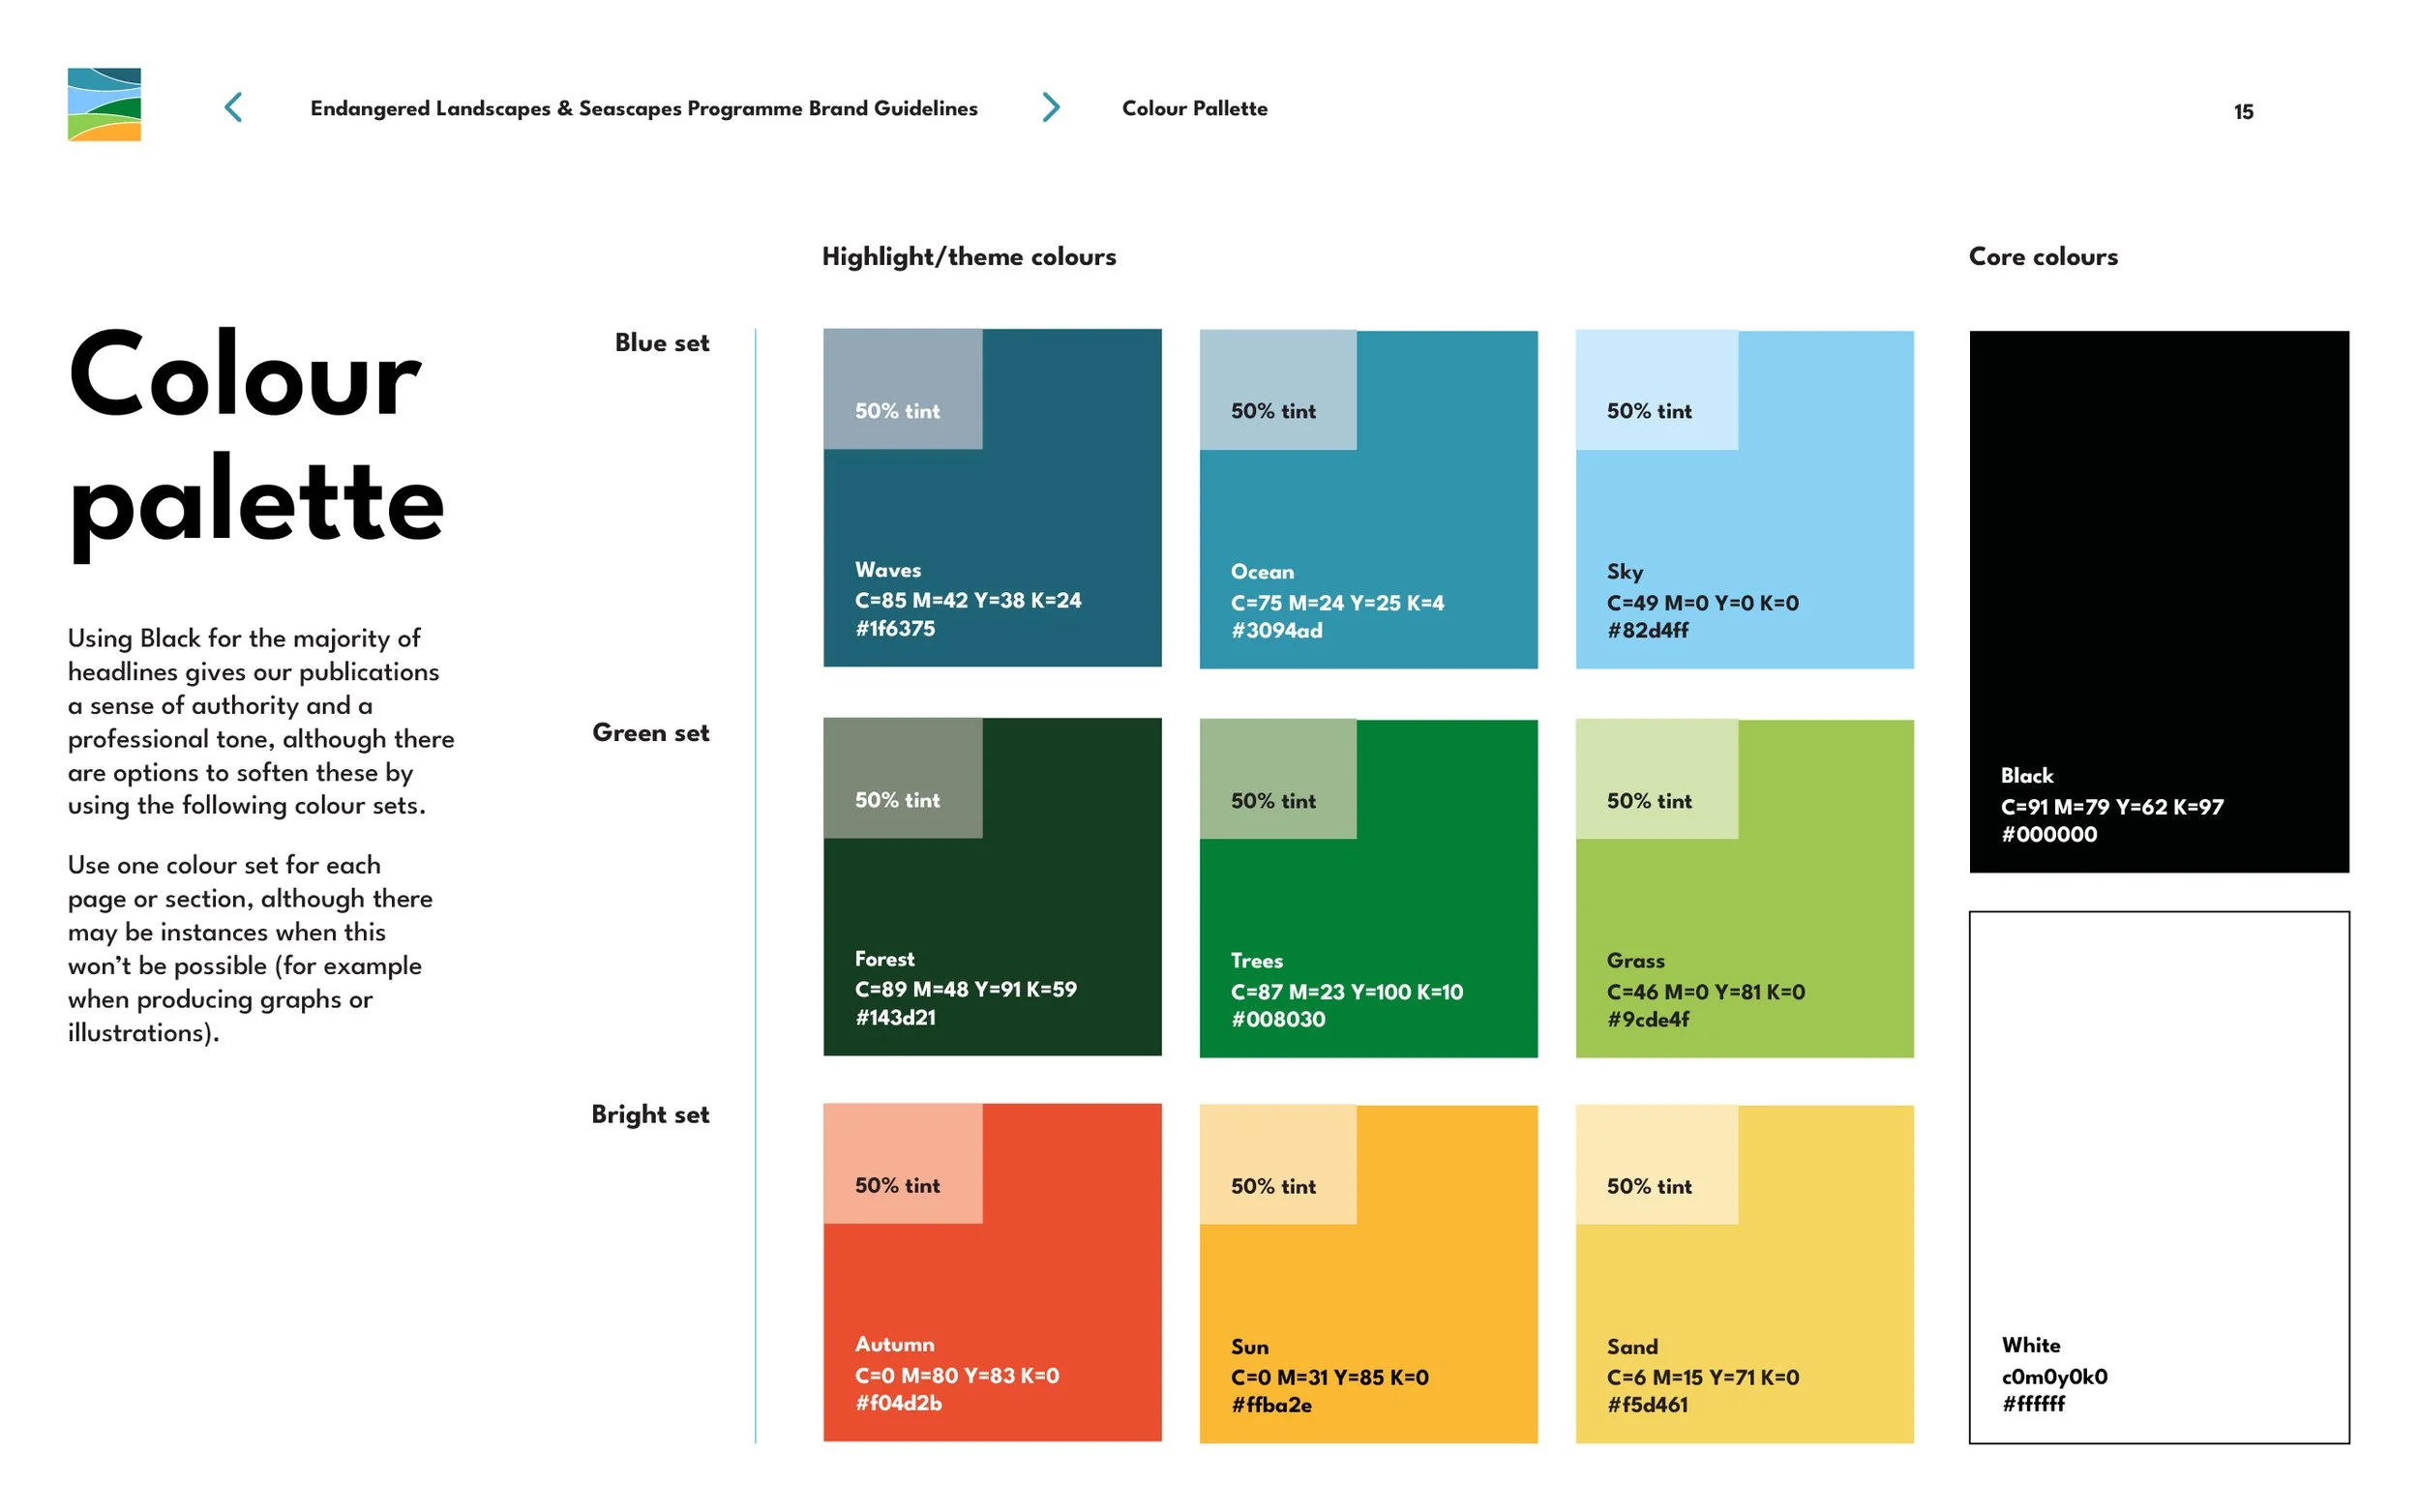Select the Sand colour swatch
The image size is (2419, 1512).
click(x=1744, y=1275)
